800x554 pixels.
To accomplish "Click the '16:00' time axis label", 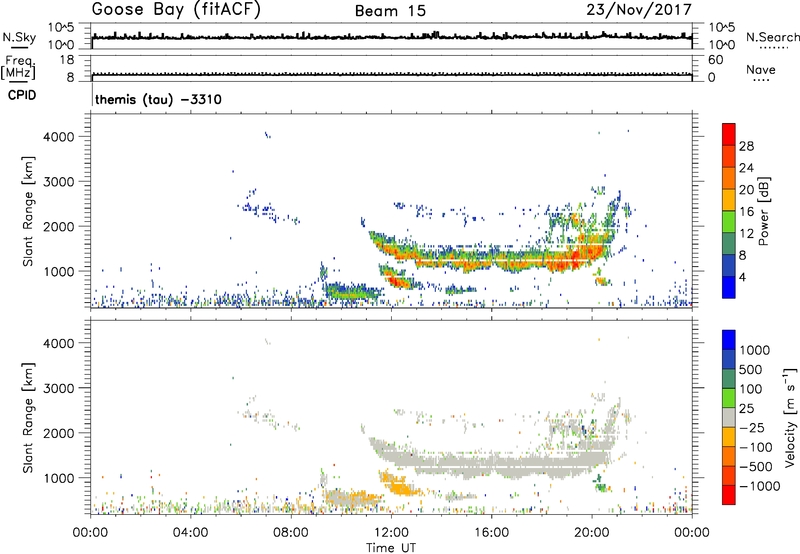I will (491, 533).
